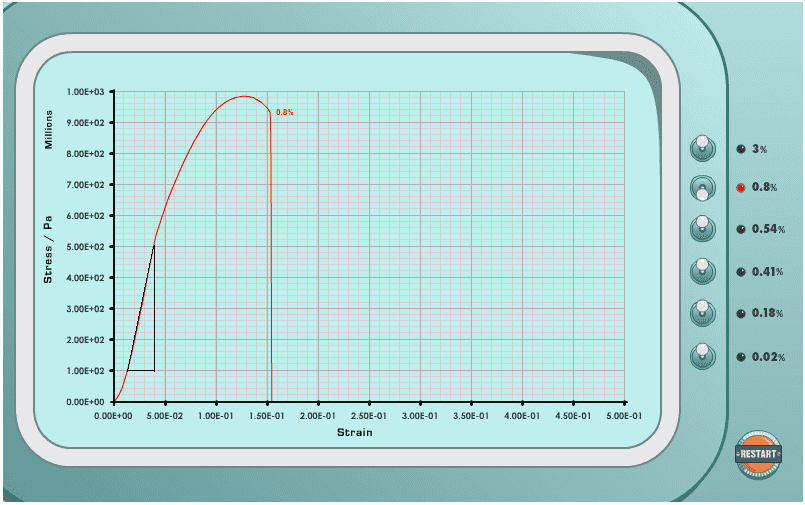Click the Millions axis unit label
The image size is (805, 505).
point(49,129)
